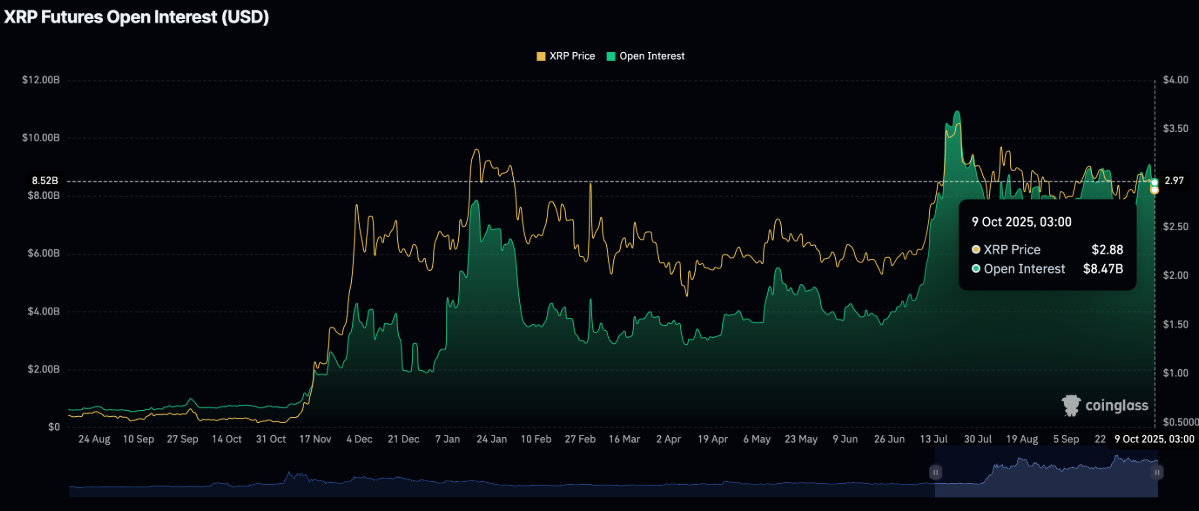Click the yellow XRP Price legend square
This screenshot has width=1199, height=511.
tap(542, 57)
